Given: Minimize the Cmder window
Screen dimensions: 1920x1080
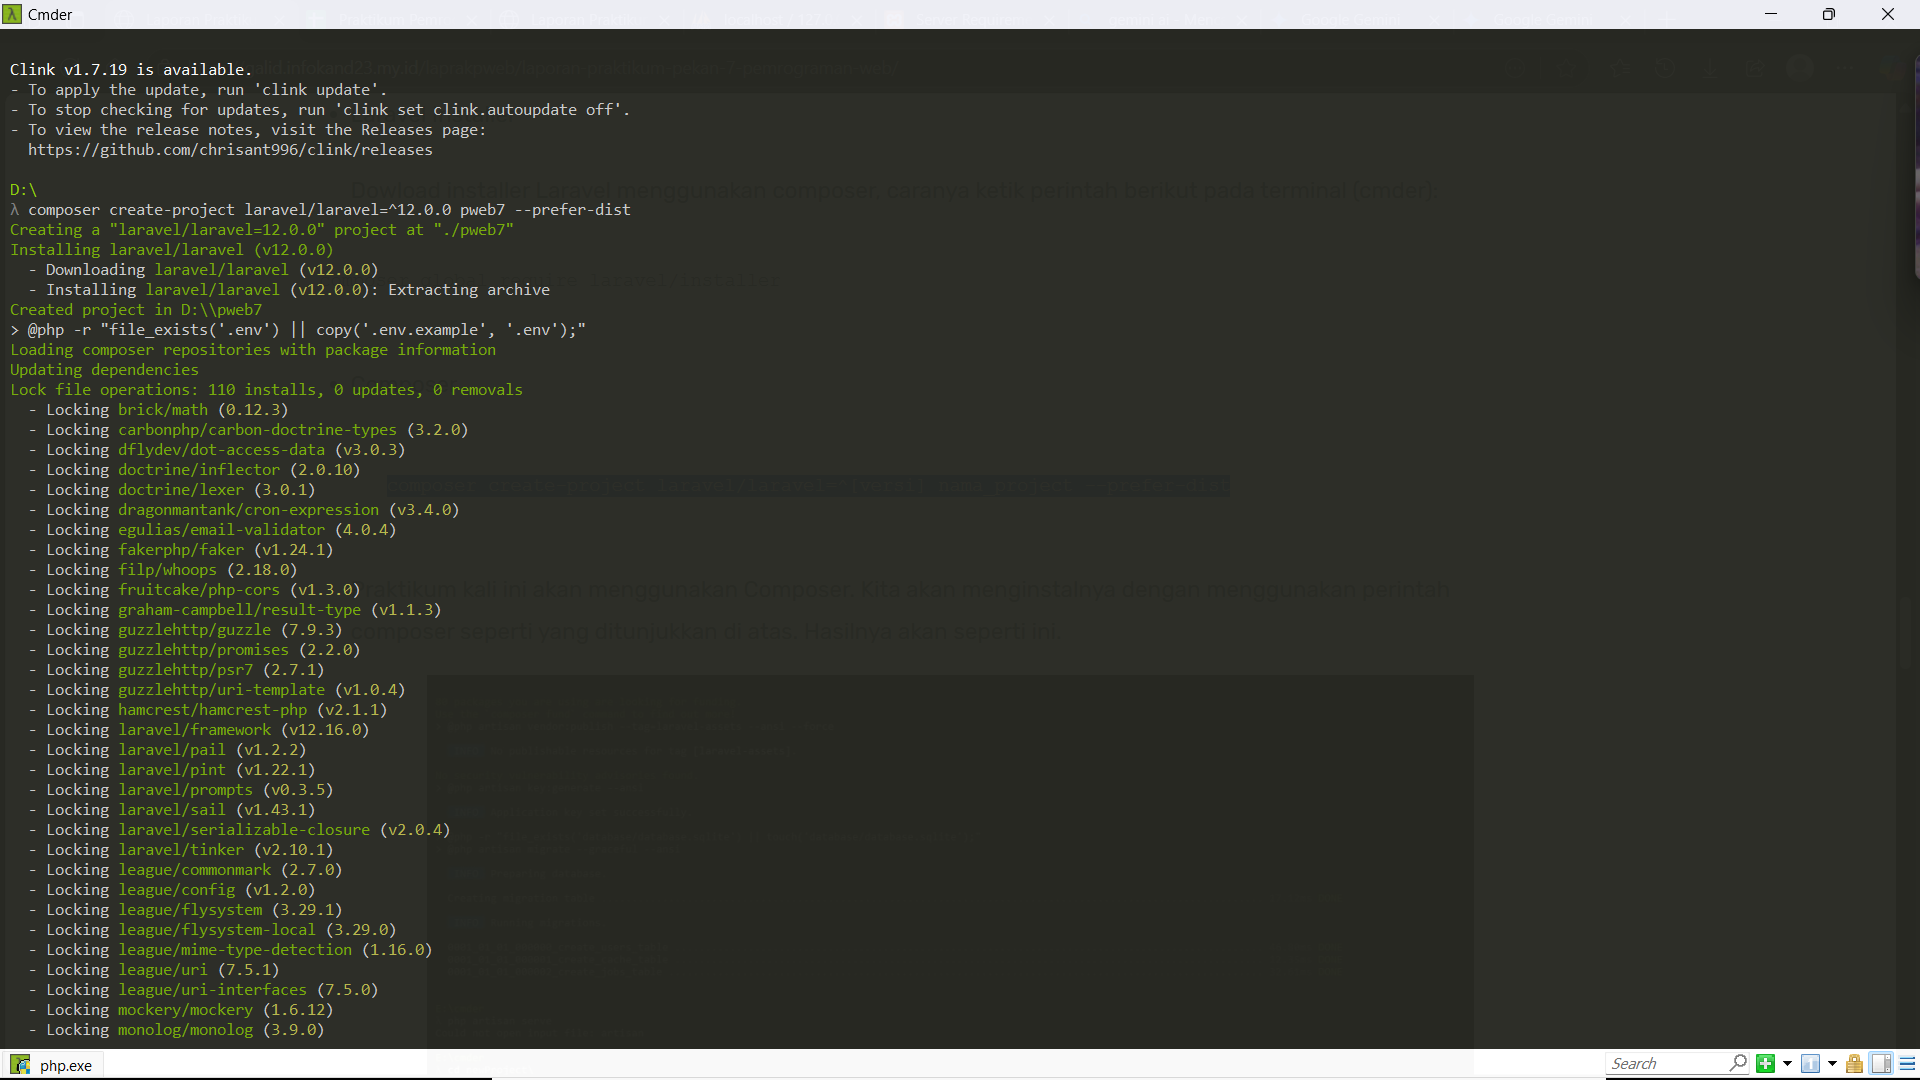Looking at the screenshot, I should (1771, 14).
